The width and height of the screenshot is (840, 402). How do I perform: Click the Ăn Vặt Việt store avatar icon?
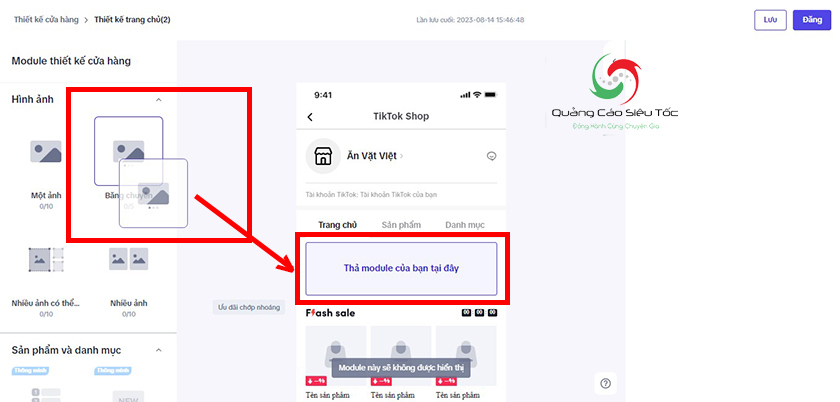pyautogui.click(x=323, y=156)
